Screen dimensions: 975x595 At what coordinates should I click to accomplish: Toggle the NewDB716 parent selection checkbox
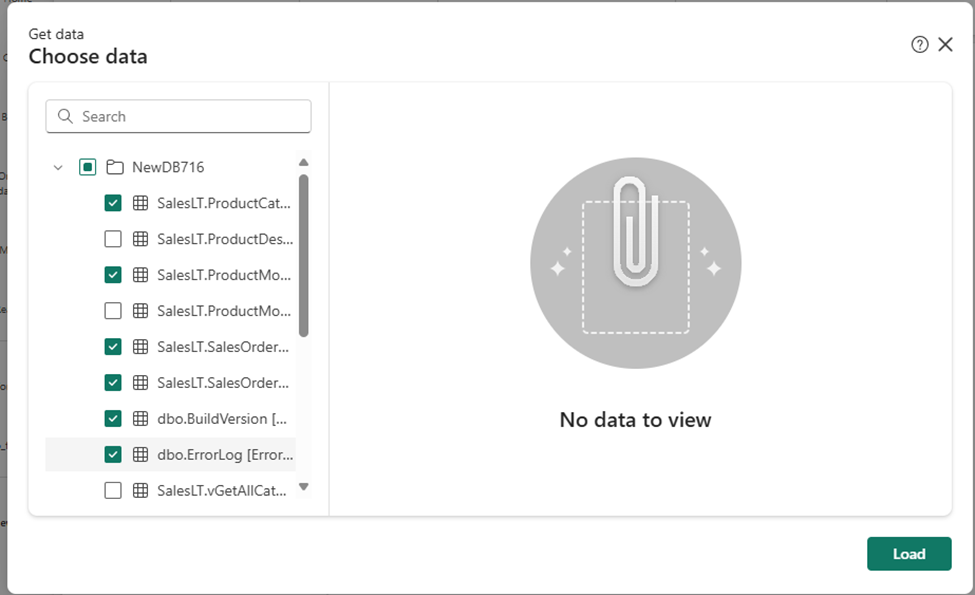coord(87,166)
